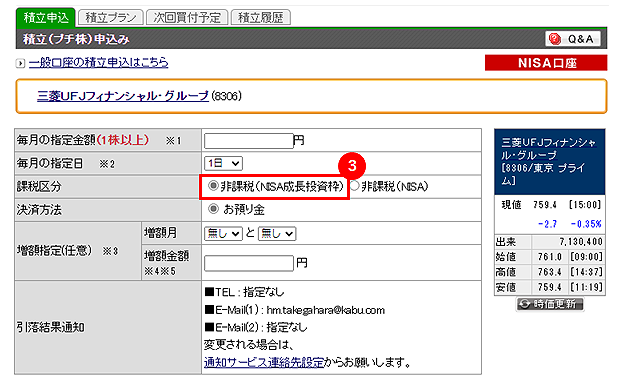Select the 非課税(NISA) radio button

355,186
